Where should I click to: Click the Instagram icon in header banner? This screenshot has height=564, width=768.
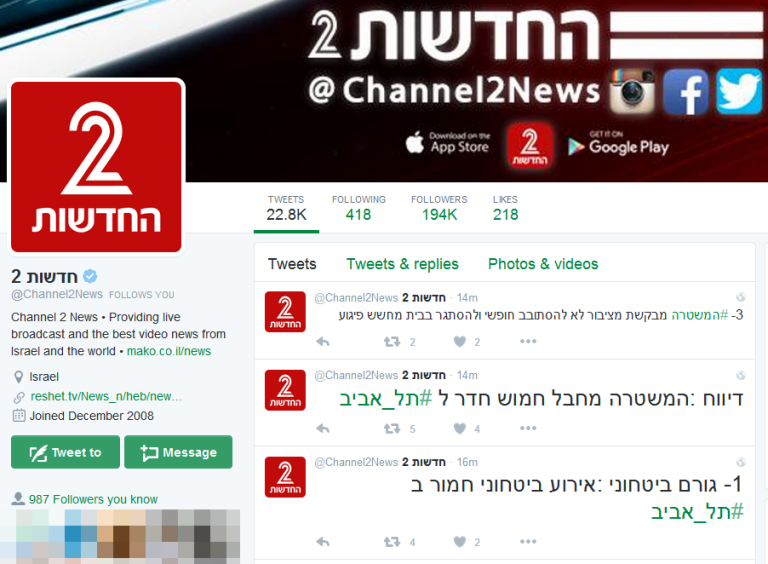[632, 91]
